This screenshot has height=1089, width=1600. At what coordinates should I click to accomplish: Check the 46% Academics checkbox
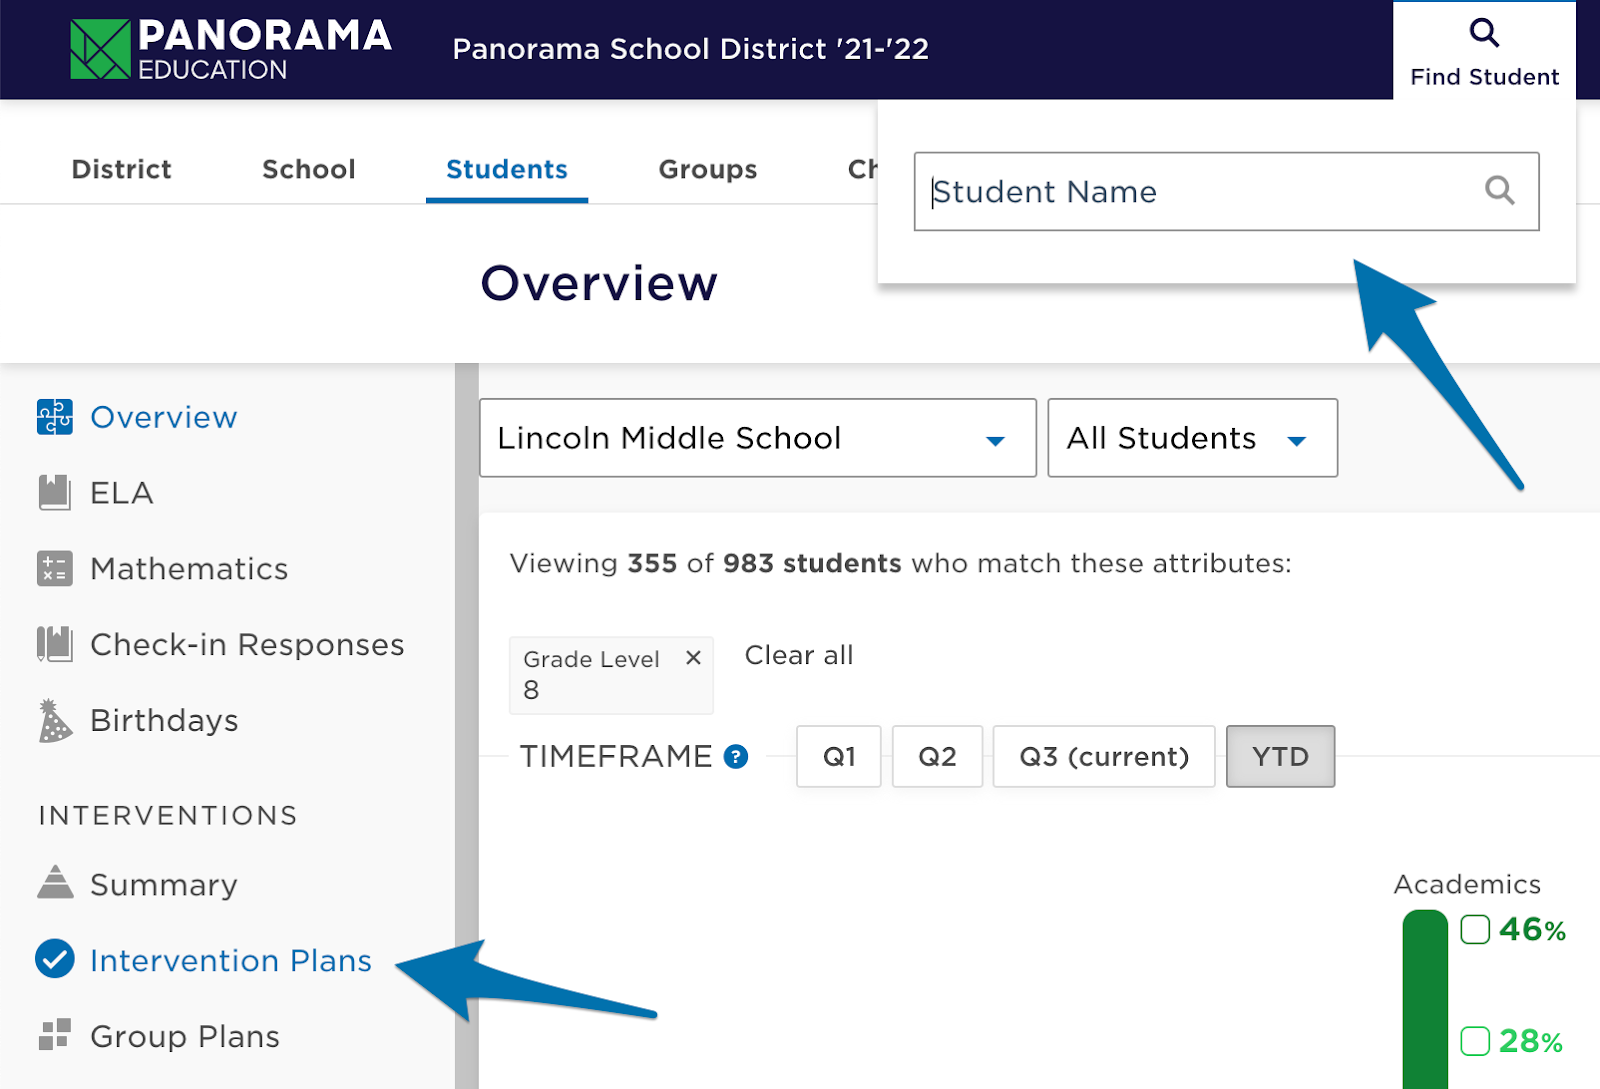pyautogui.click(x=1475, y=930)
